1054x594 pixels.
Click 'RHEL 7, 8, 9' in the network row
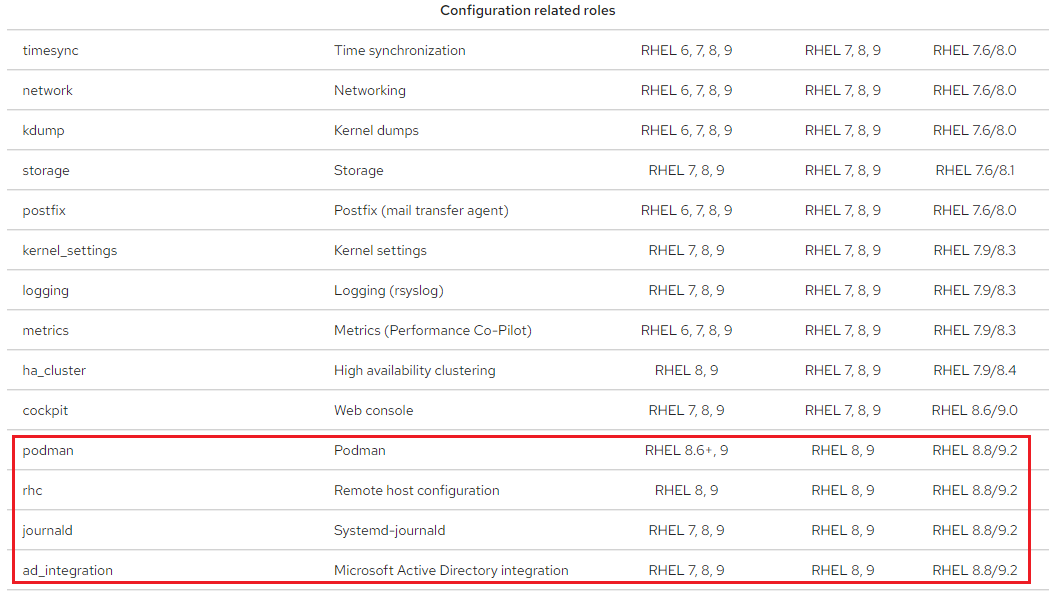[x=842, y=90]
